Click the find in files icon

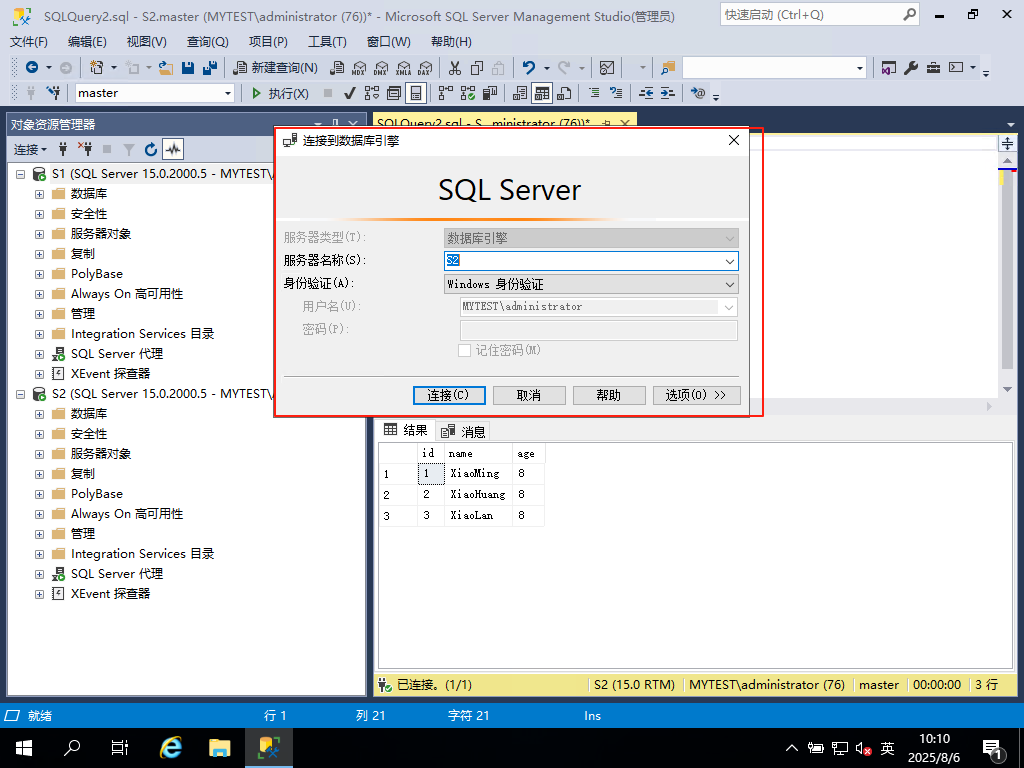667,67
